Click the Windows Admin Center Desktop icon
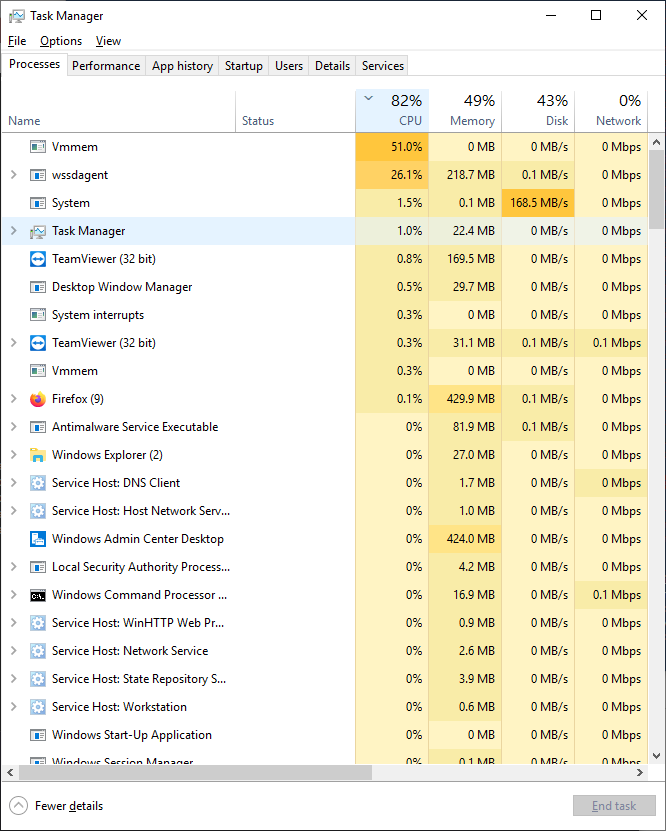This screenshot has width=666, height=831. (37, 538)
